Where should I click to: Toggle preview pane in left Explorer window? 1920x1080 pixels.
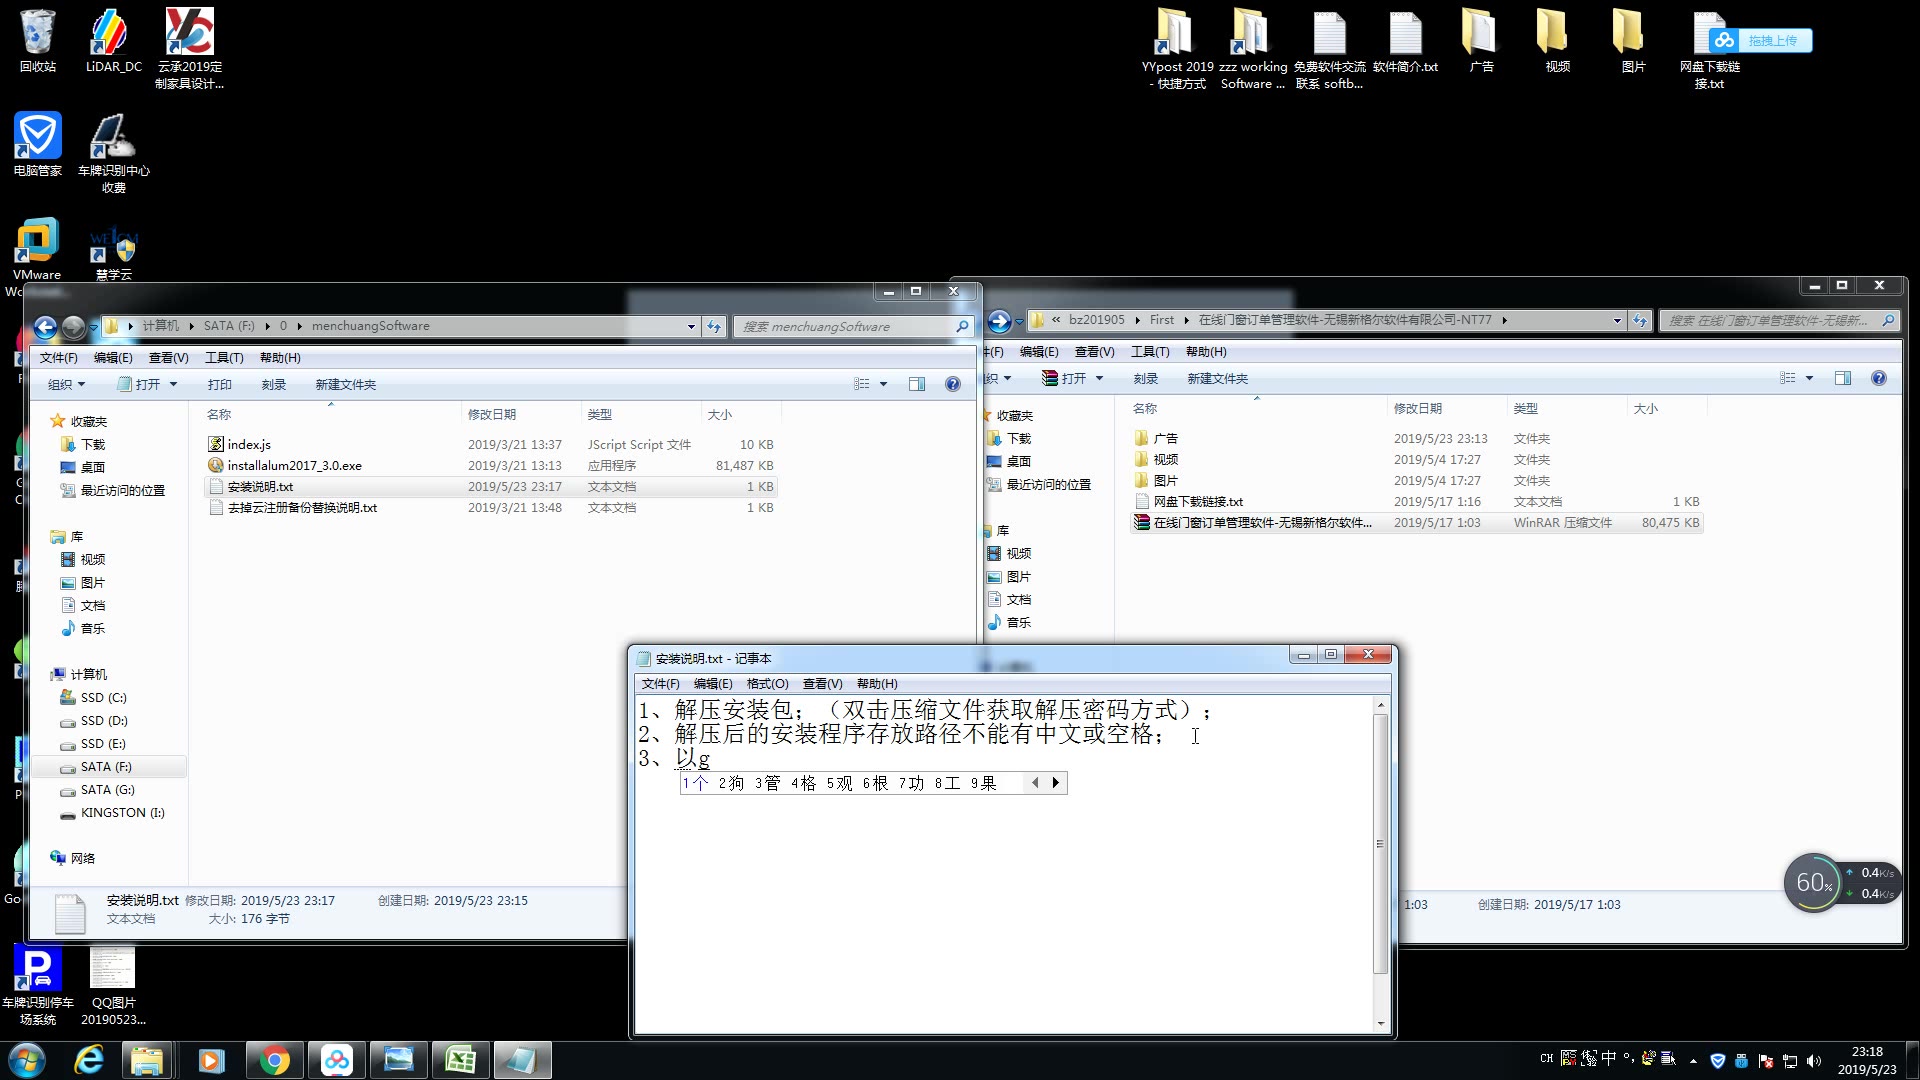pyautogui.click(x=916, y=384)
